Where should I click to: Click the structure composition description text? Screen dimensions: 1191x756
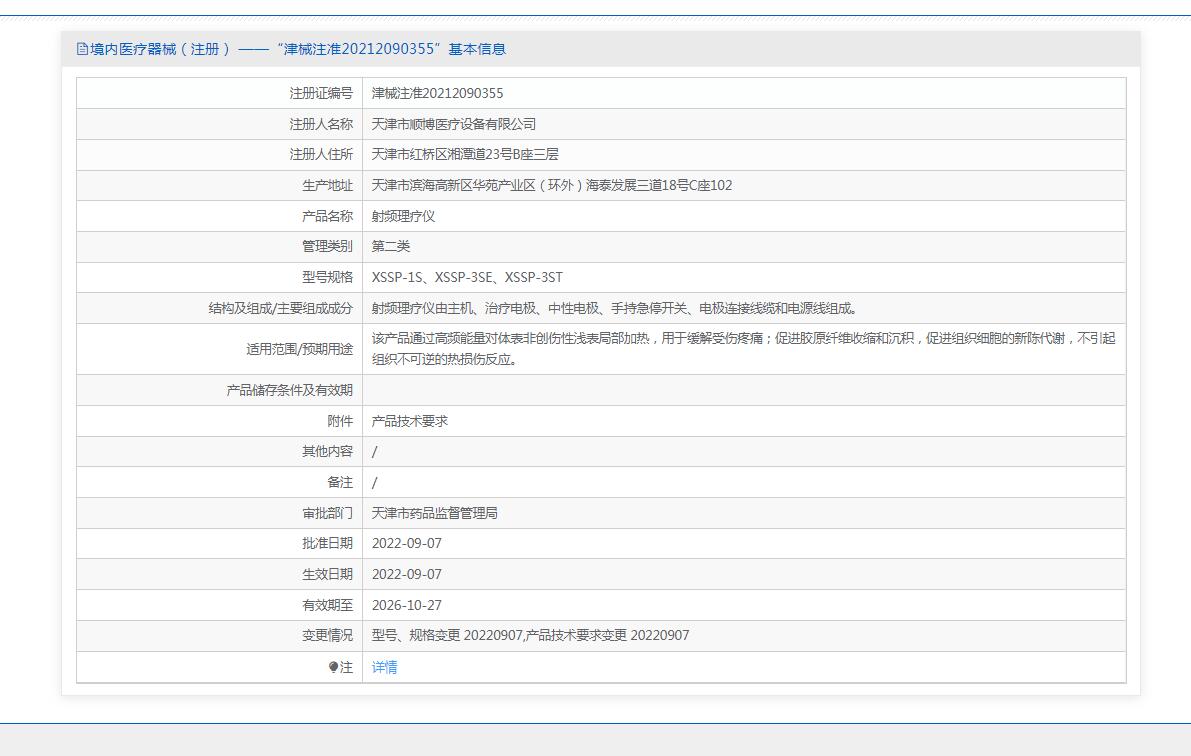[x=614, y=308]
